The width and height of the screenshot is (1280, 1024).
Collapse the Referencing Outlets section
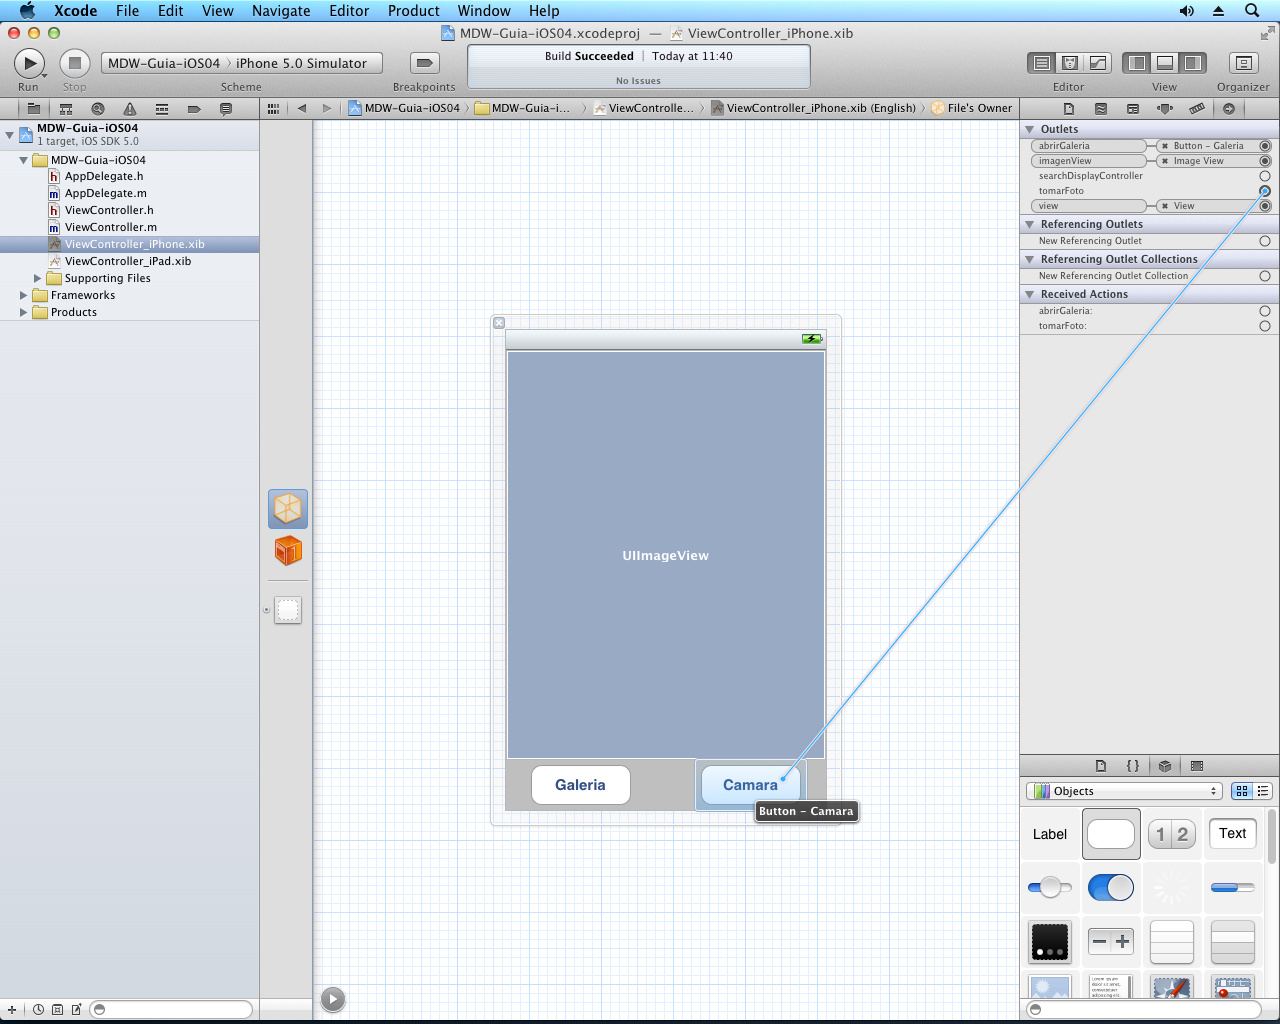point(1030,224)
